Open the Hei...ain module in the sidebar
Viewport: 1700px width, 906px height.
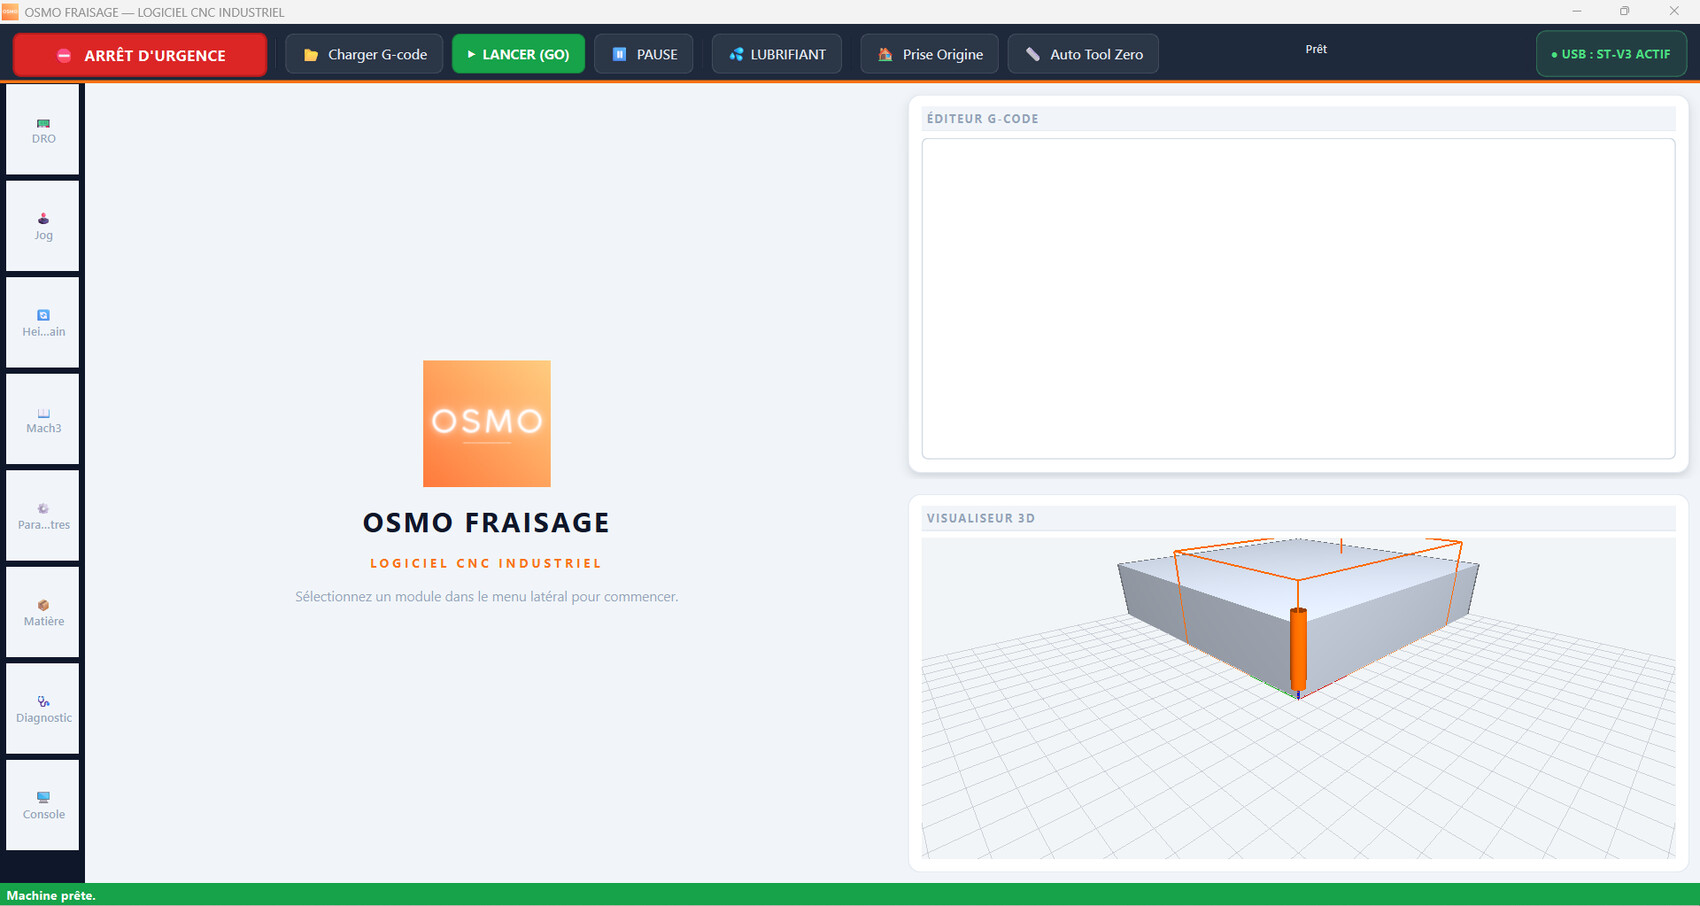pyautogui.click(x=43, y=322)
